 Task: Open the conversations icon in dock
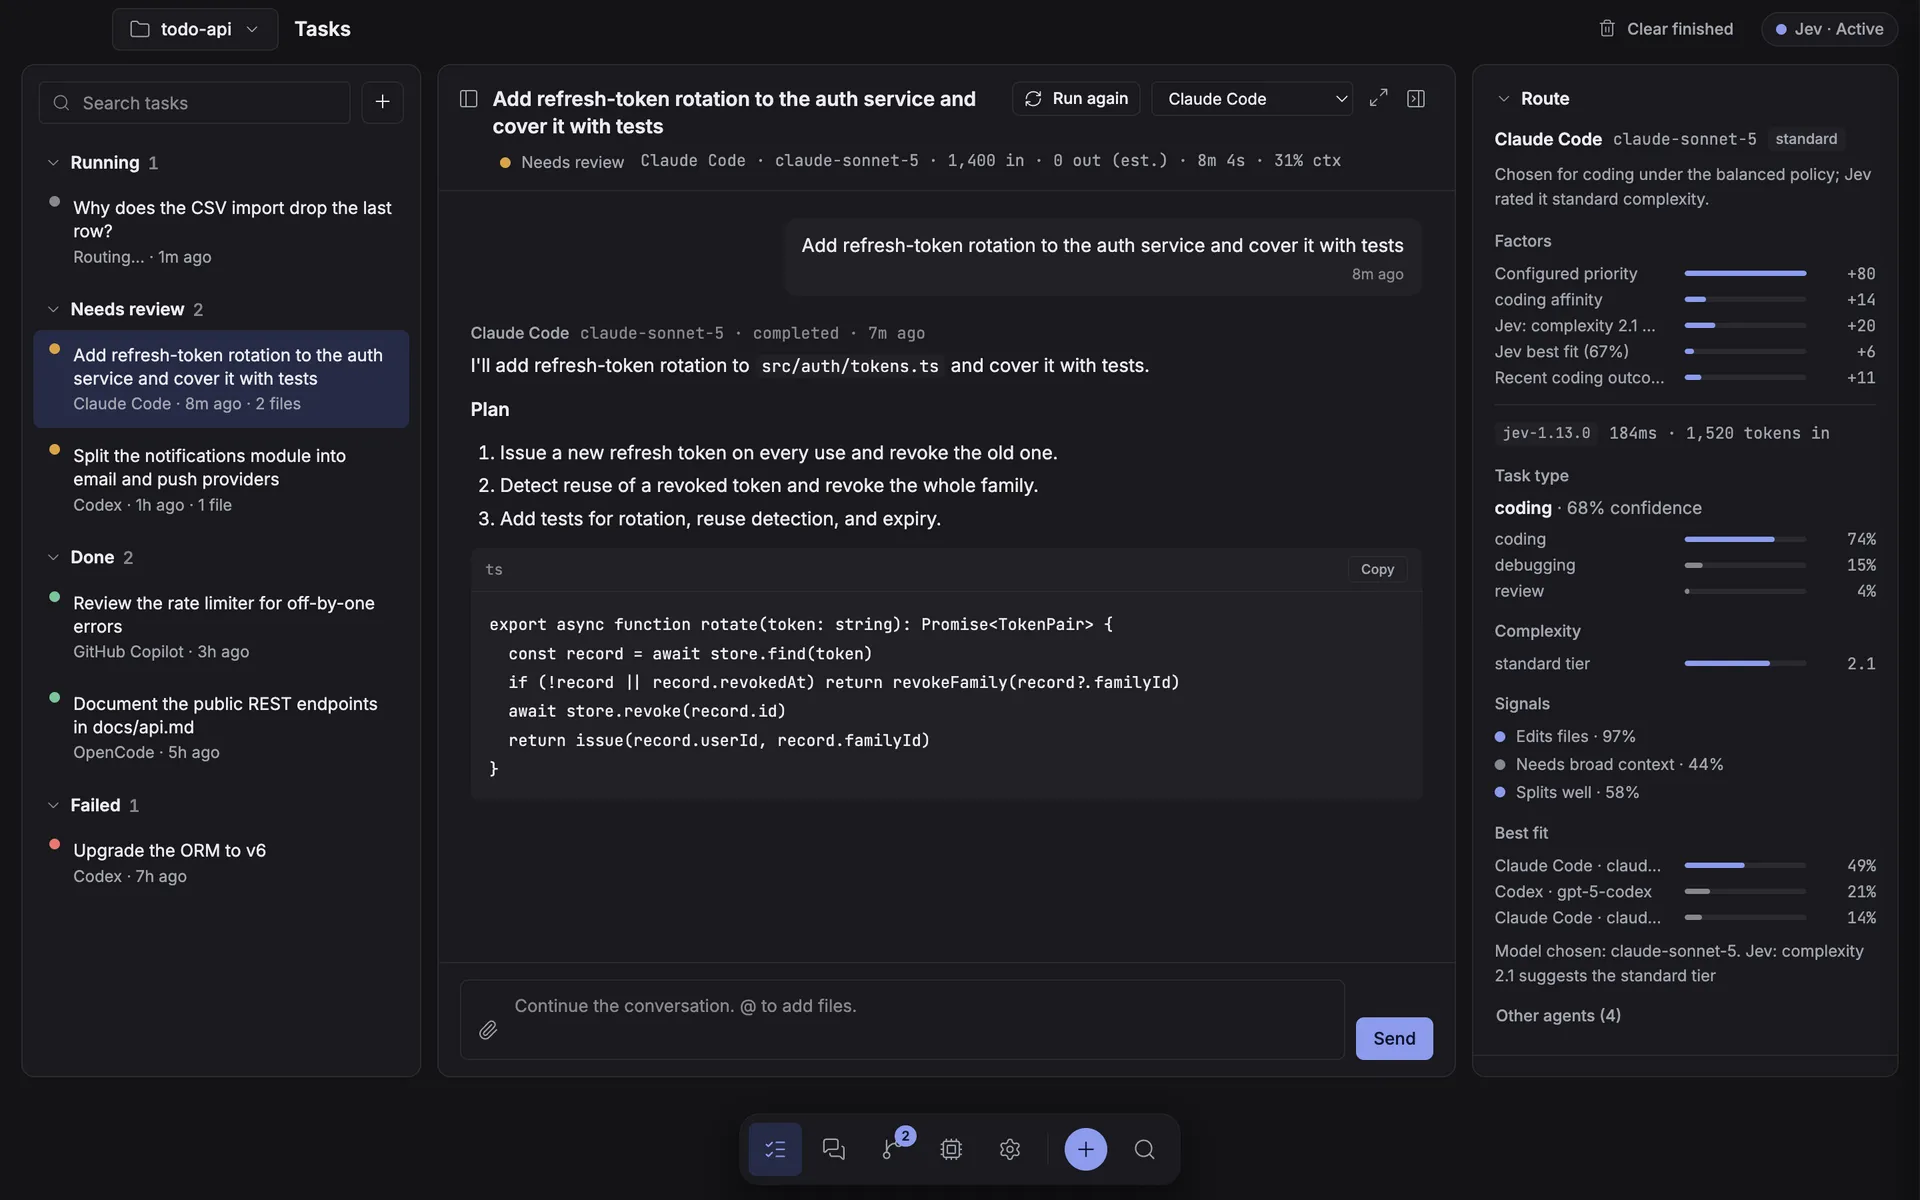coord(833,1149)
